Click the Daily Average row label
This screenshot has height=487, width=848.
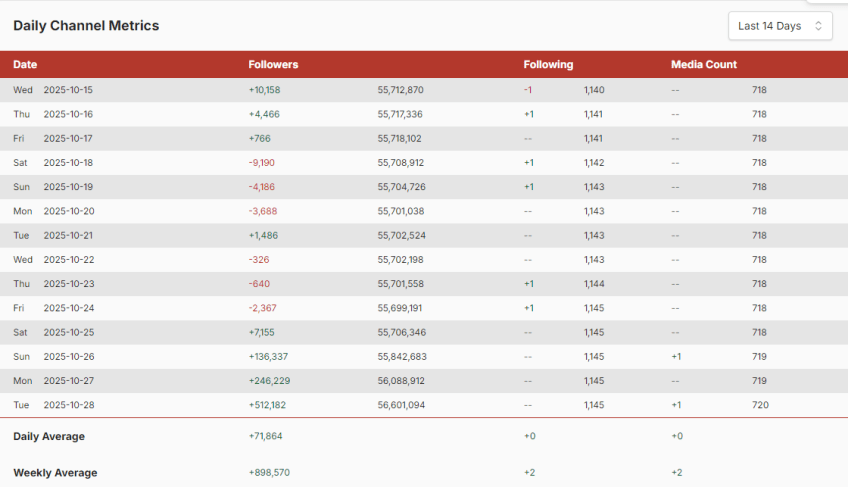(x=49, y=437)
